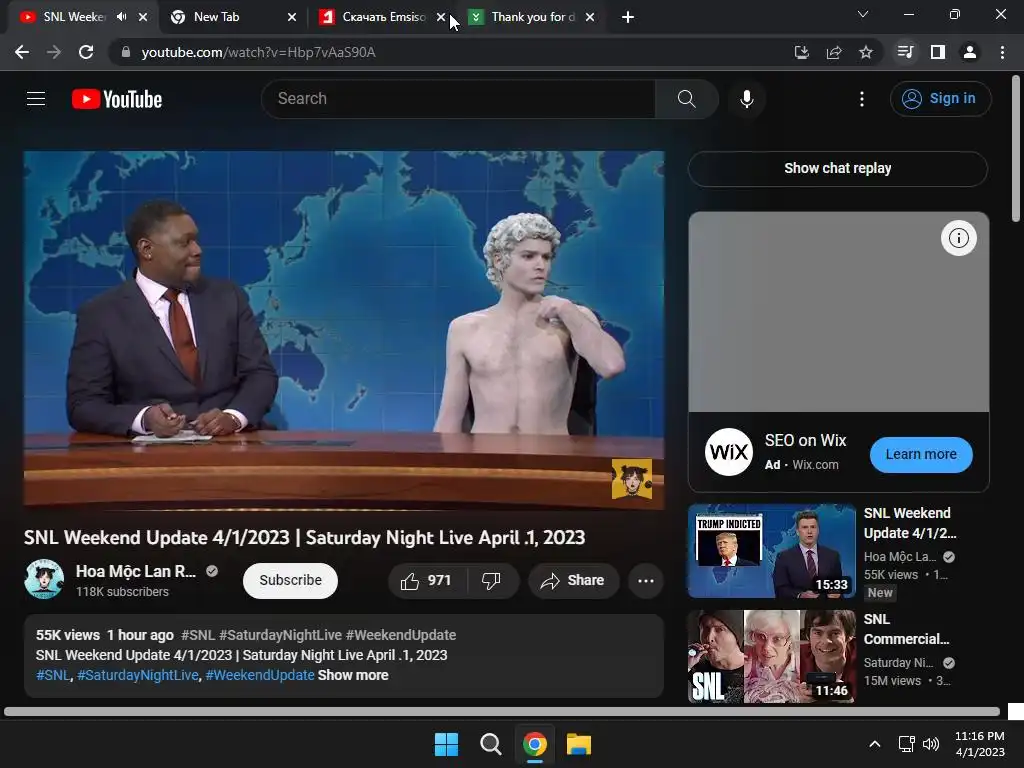Reload the YouTube page

click(86, 52)
